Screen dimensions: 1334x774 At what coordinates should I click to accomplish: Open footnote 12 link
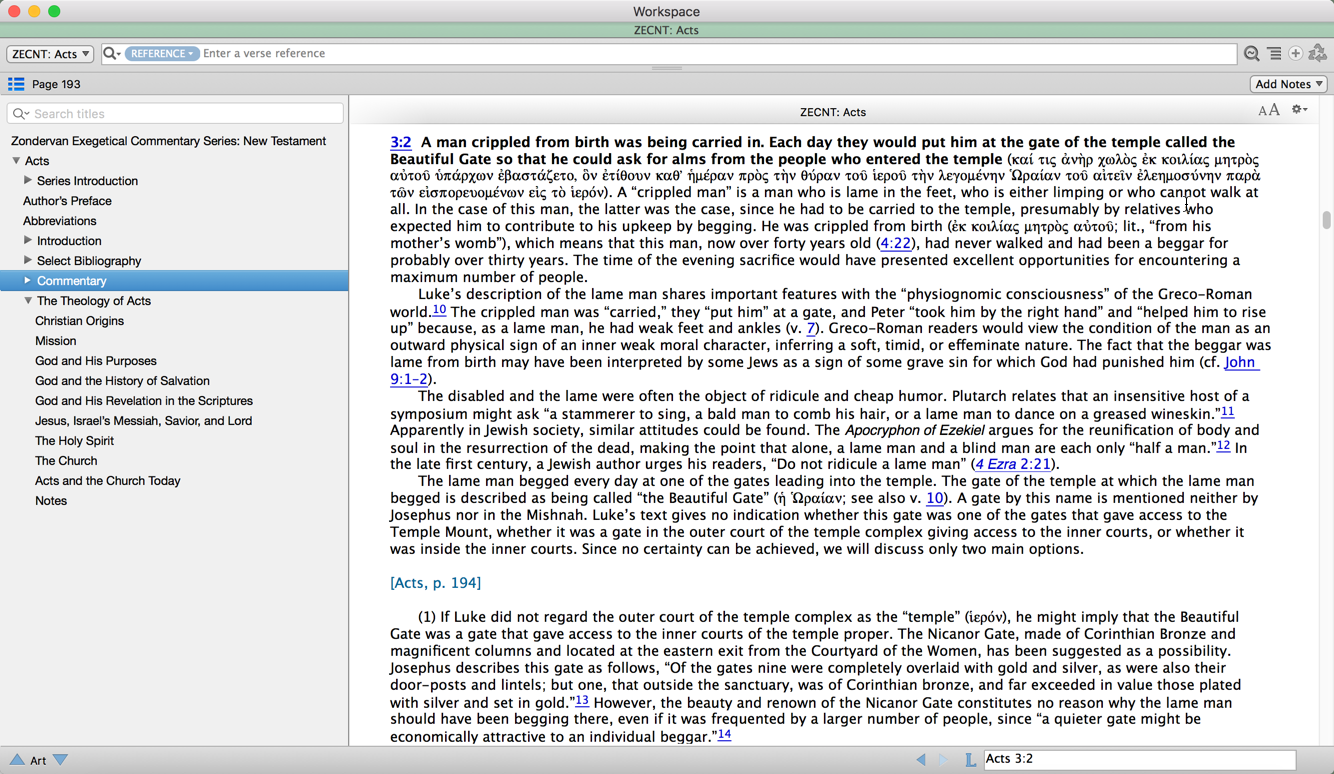click(x=1223, y=445)
